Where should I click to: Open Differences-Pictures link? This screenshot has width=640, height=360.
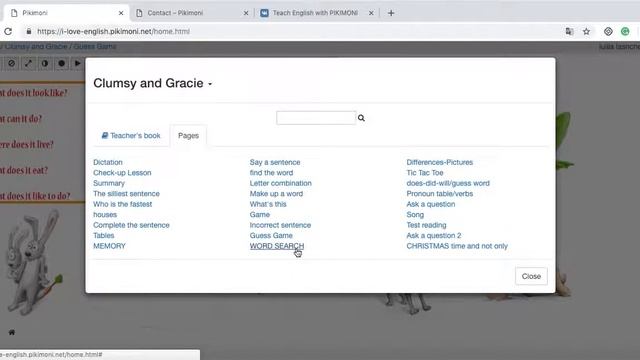coord(440,162)
